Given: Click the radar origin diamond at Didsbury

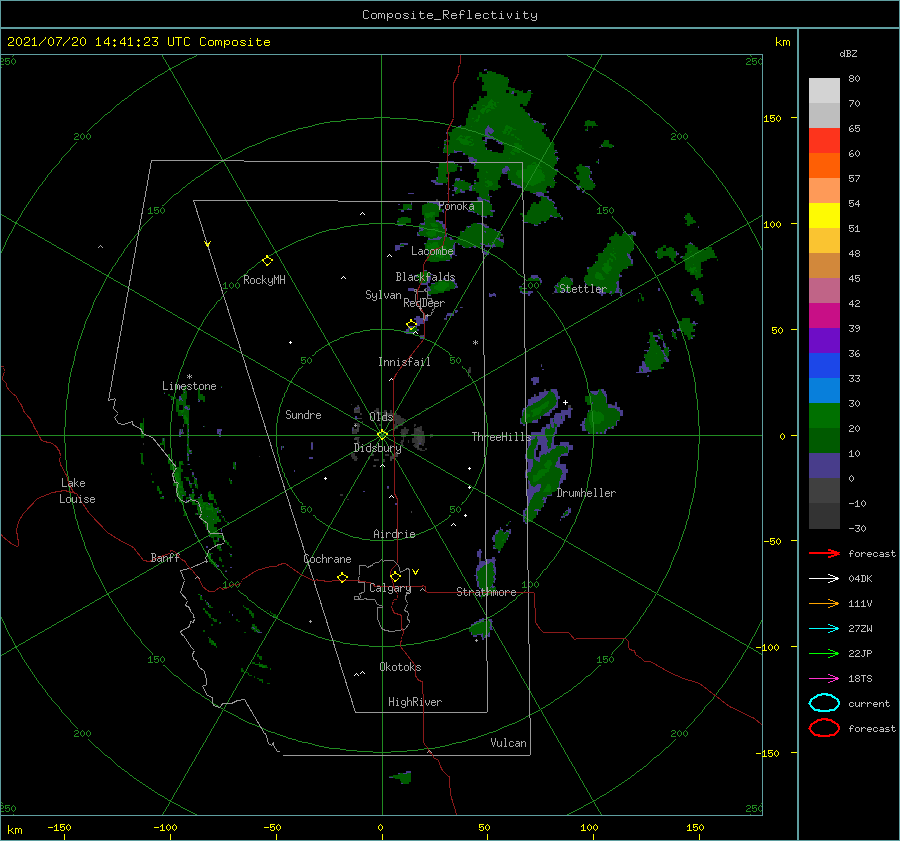Looking at the screenshot, I should pyautogui.click(x=382, y=435).
